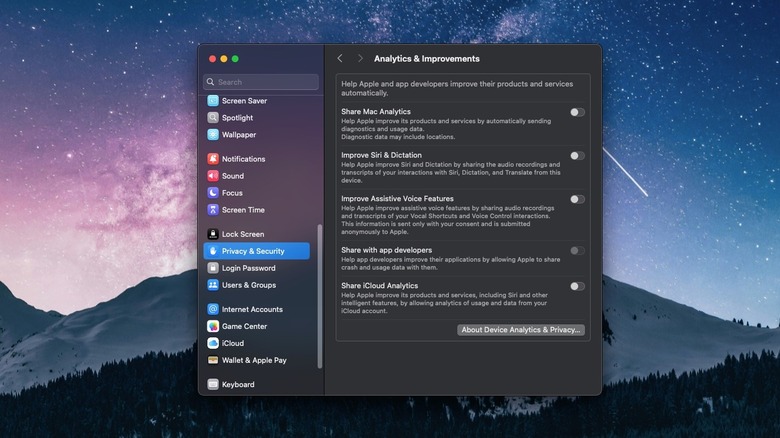Select Wallet & Apple Pay sidebar item
The width and height of the screenshot is (780, 438).
tap(253, 360)
